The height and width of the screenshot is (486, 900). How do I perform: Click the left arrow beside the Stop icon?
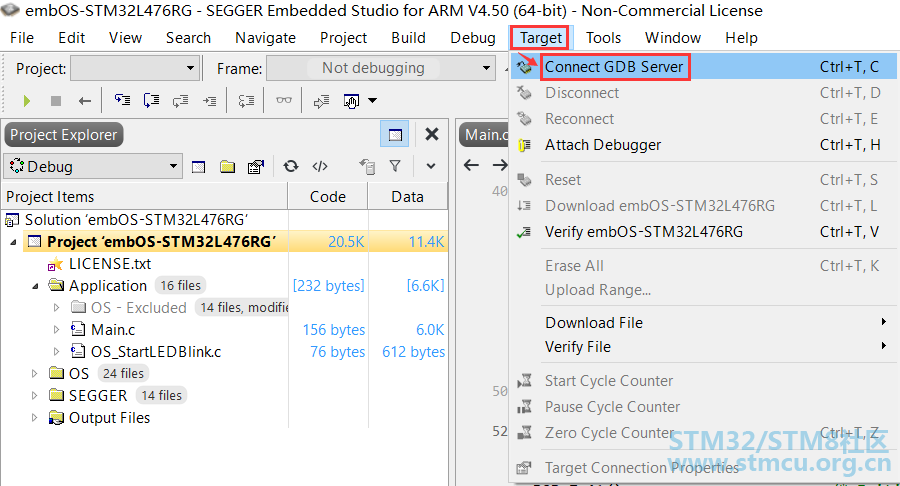[x=85, y=101]
